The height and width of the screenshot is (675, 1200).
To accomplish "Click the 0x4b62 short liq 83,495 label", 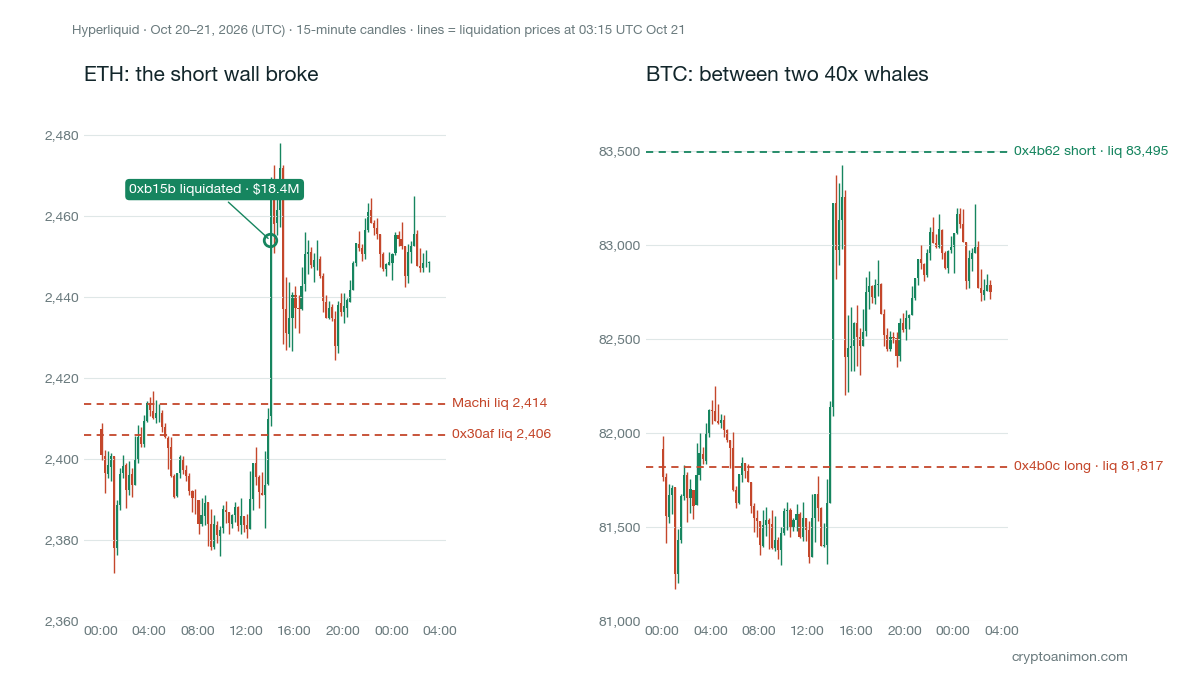I will (1091, 151).
